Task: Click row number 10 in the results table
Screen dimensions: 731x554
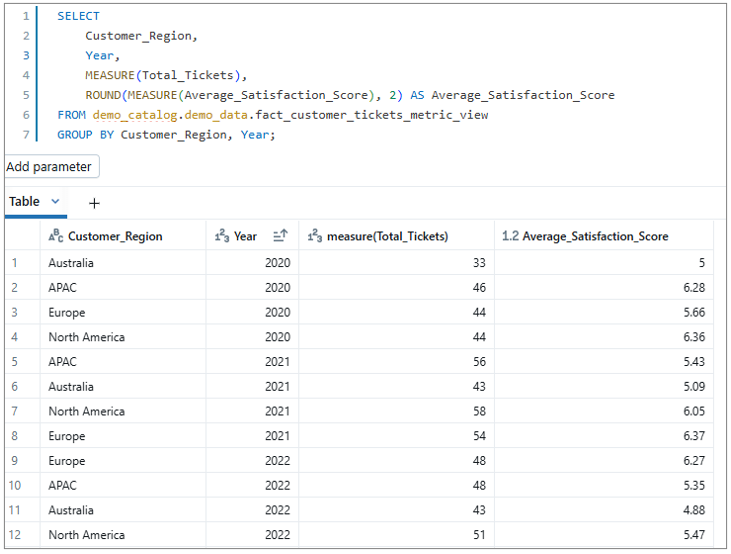Action: tap(15, 485)
